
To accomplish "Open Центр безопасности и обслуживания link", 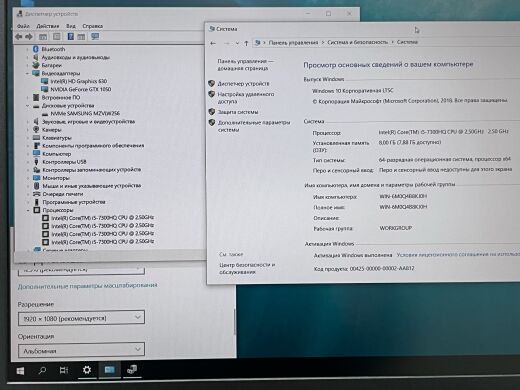I will 247,268.
